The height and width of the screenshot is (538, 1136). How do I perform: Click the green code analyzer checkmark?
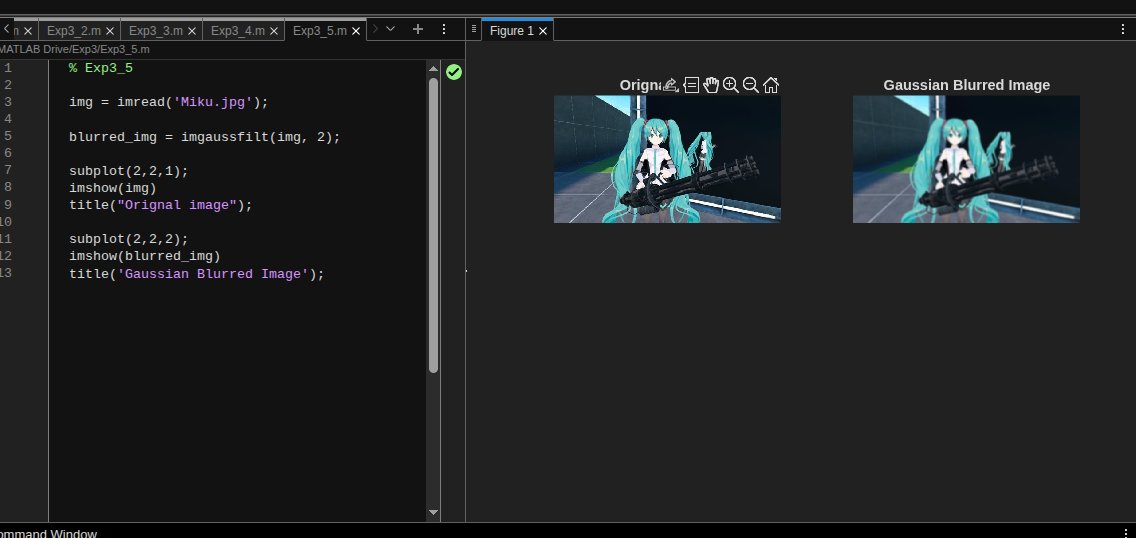point(454,72)
